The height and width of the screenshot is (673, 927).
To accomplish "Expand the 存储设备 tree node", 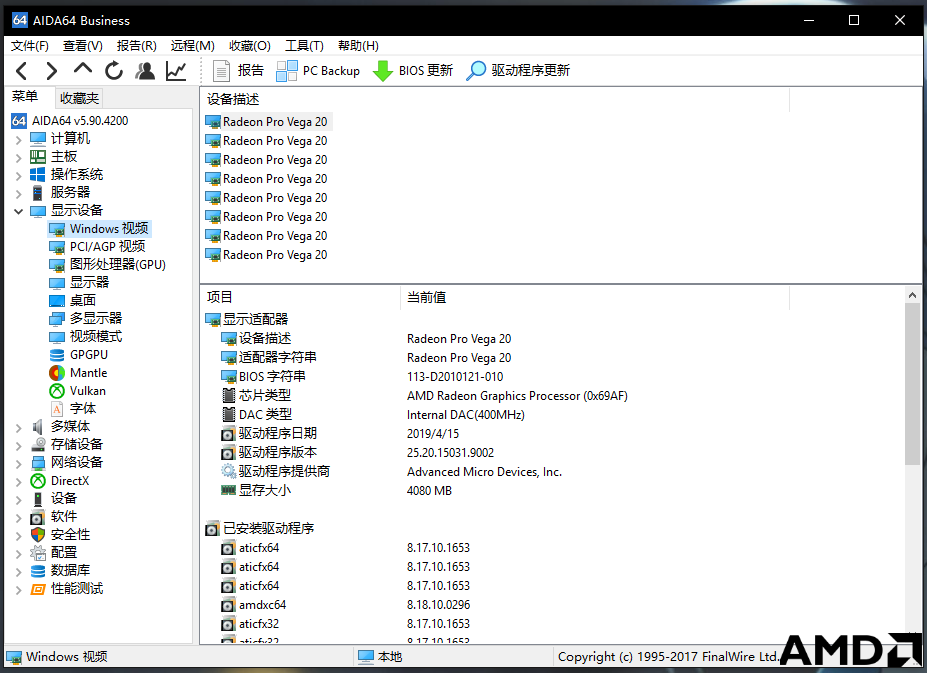I will (x=18, y=445).
